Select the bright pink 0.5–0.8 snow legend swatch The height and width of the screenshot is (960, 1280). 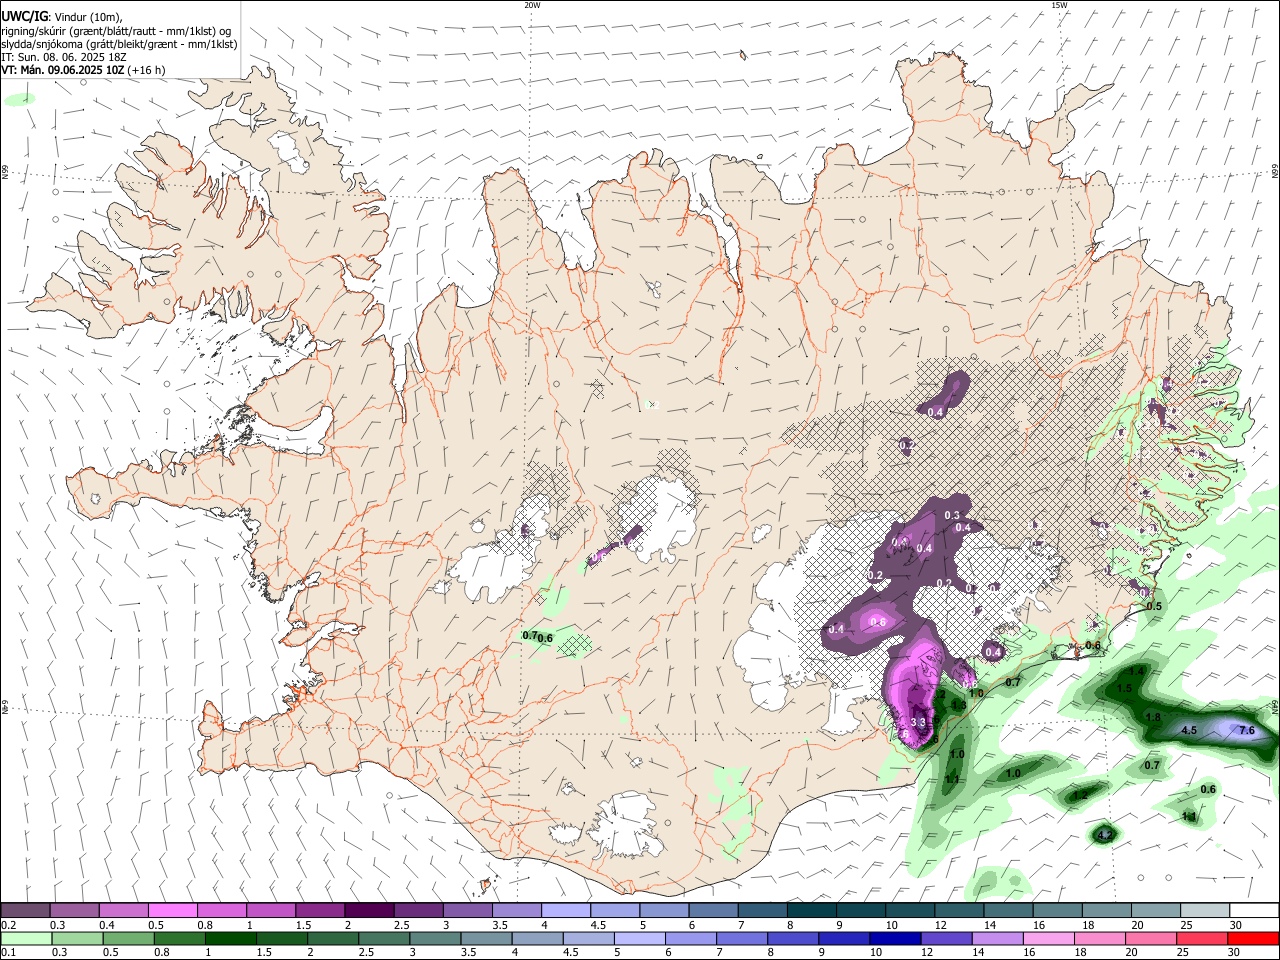172,910
